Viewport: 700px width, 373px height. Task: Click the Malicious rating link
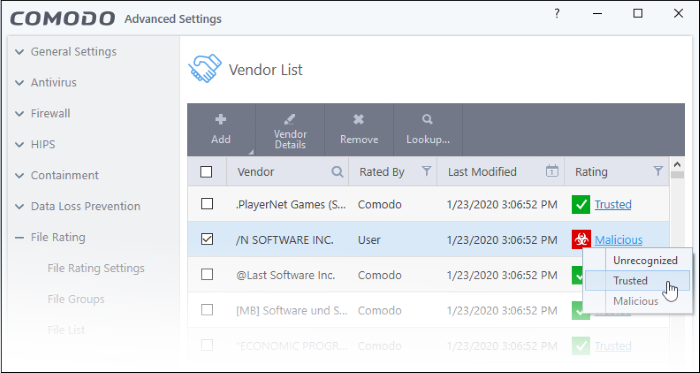click(618, 240)
